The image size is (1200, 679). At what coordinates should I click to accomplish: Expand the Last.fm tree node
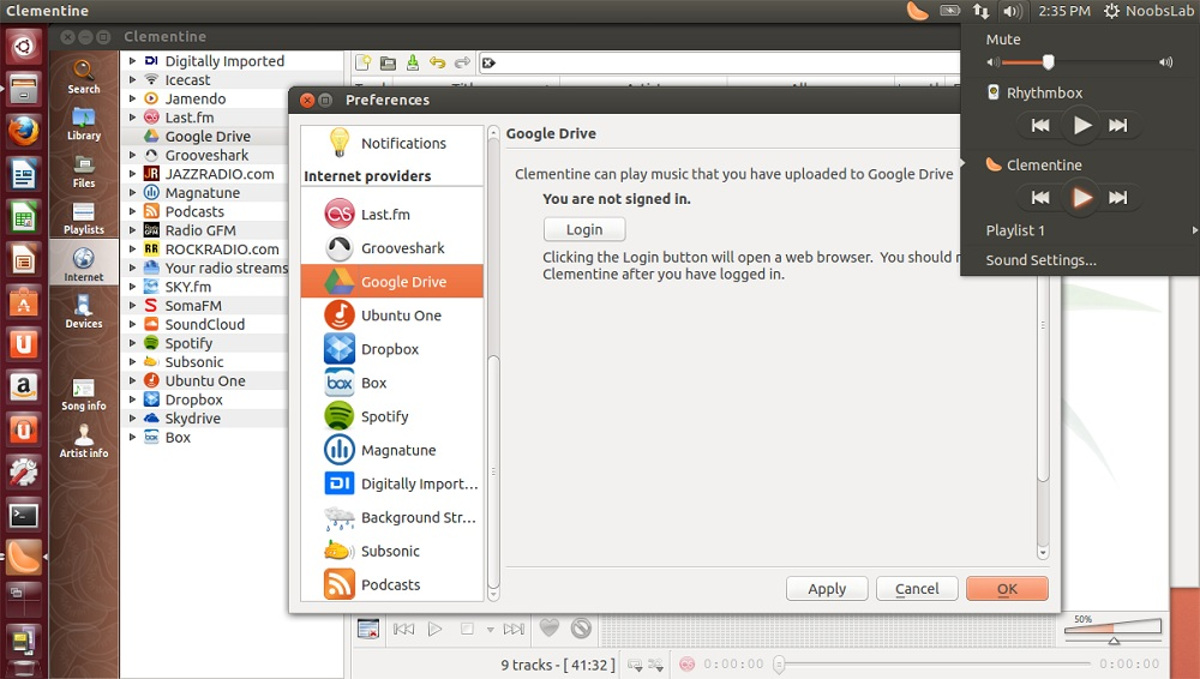click(x=132, y=118)
